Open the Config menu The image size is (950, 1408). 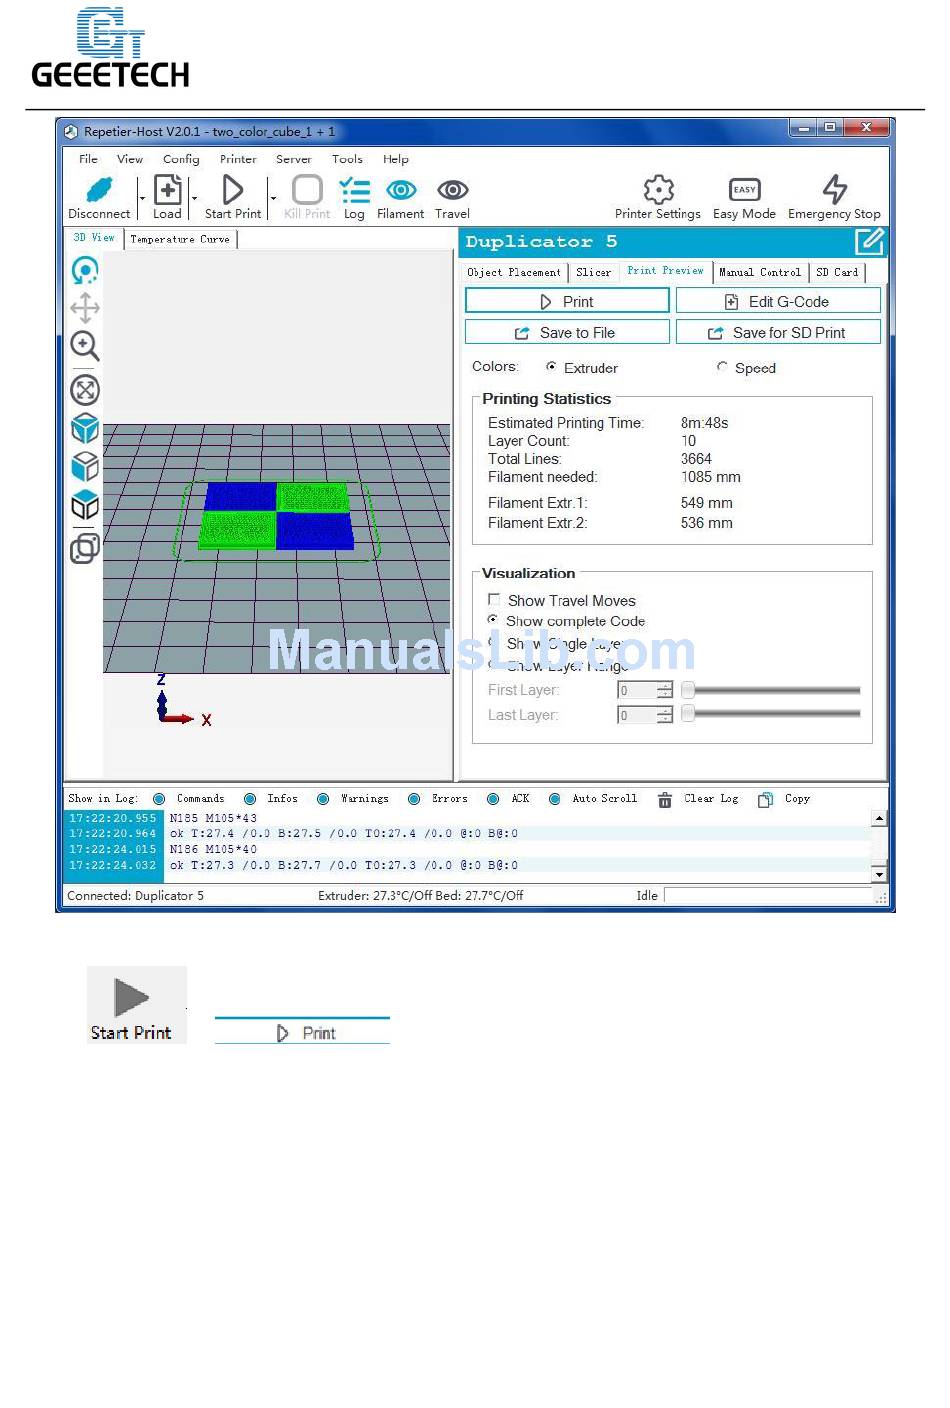(x=181, y=159)
